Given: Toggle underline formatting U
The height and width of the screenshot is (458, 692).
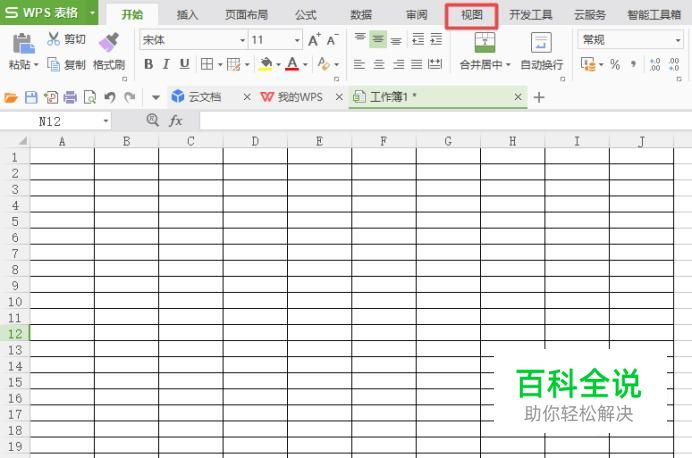Looking at the screenshot, I should 184,64.
